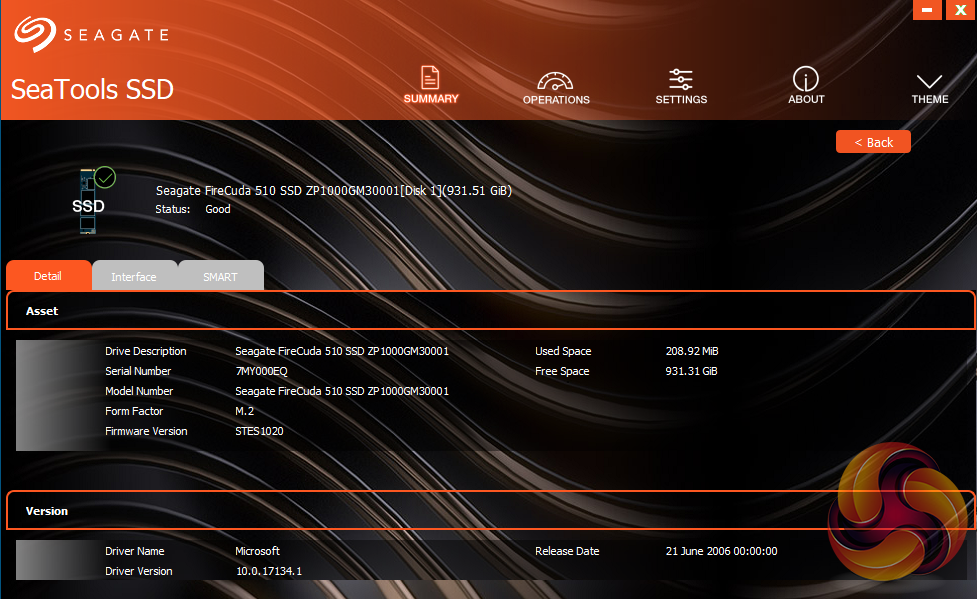Expand the Theme chevron menu
The width and height of the screenshot is (977, 601).
point(930,88)
